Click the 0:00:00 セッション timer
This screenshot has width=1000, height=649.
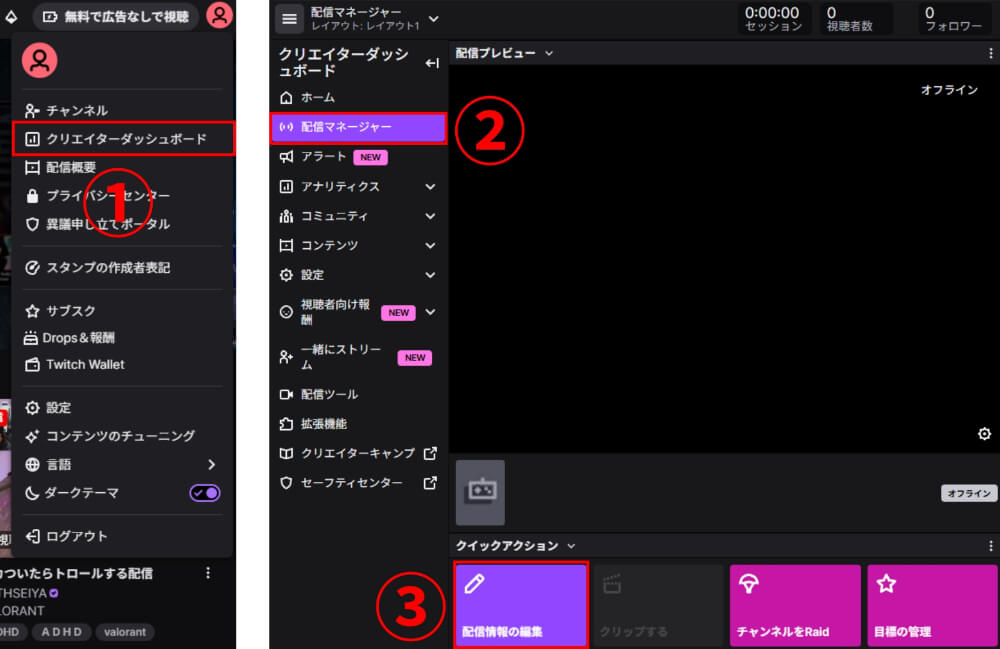point(773,18)
